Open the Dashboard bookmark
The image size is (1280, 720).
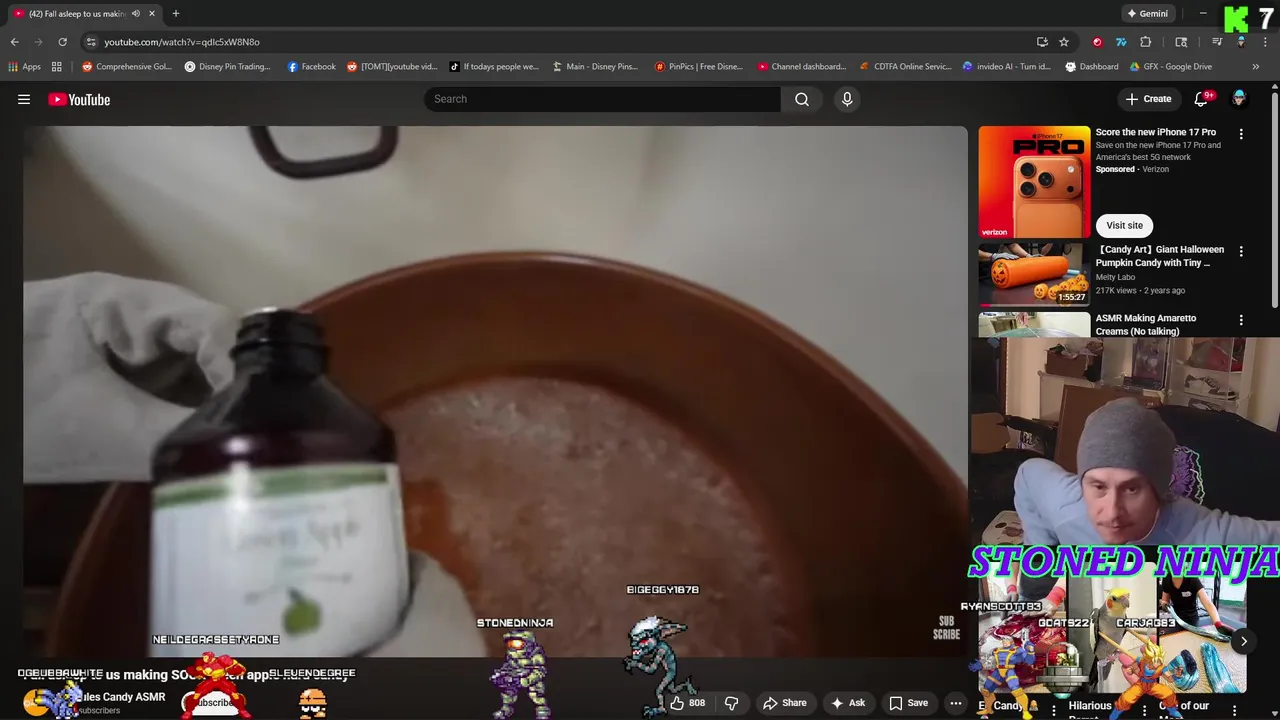tap(1092, 67)
